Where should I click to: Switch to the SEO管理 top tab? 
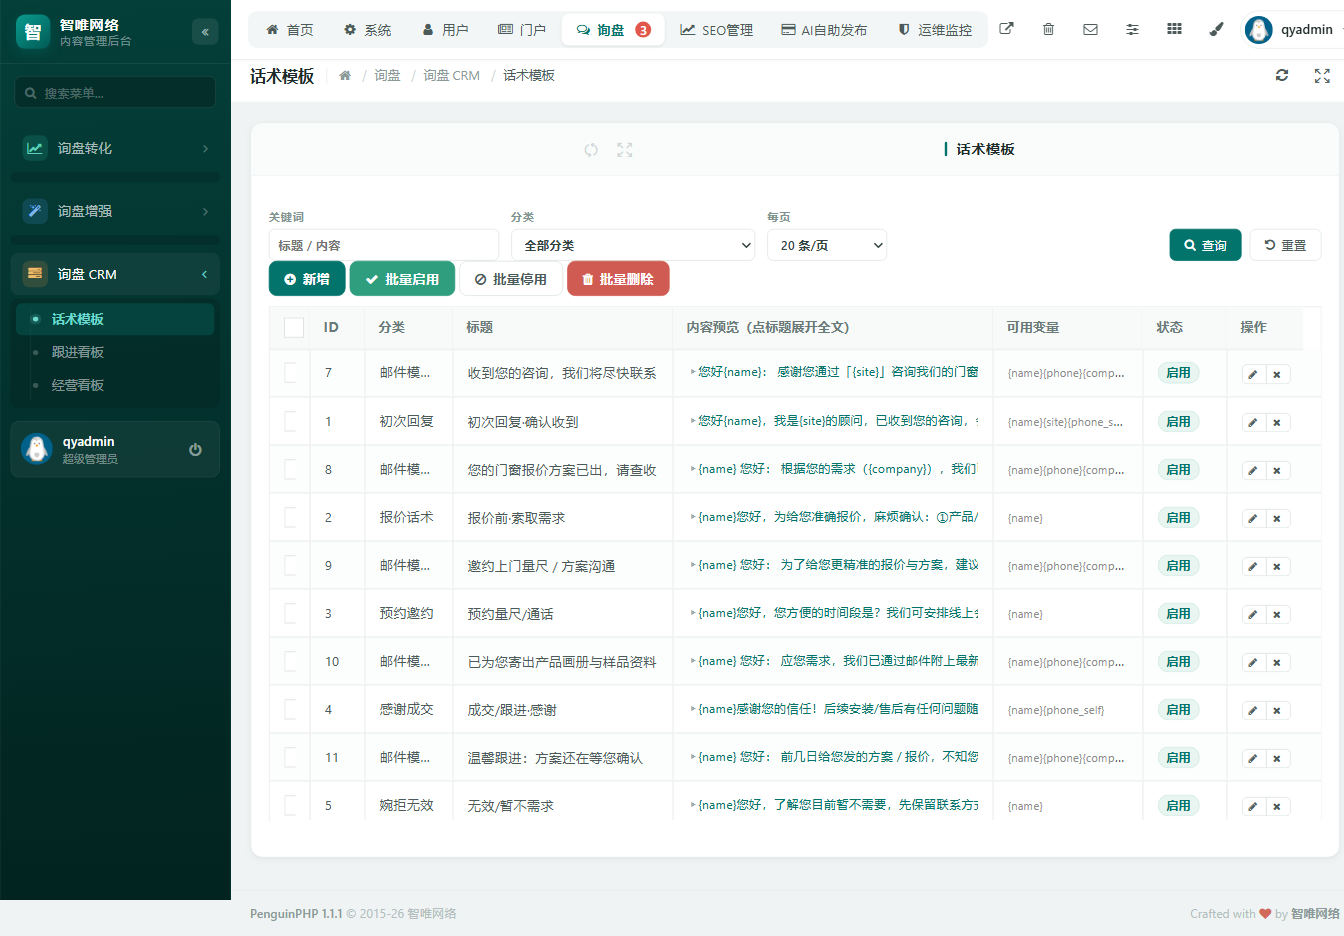(717, 30)
